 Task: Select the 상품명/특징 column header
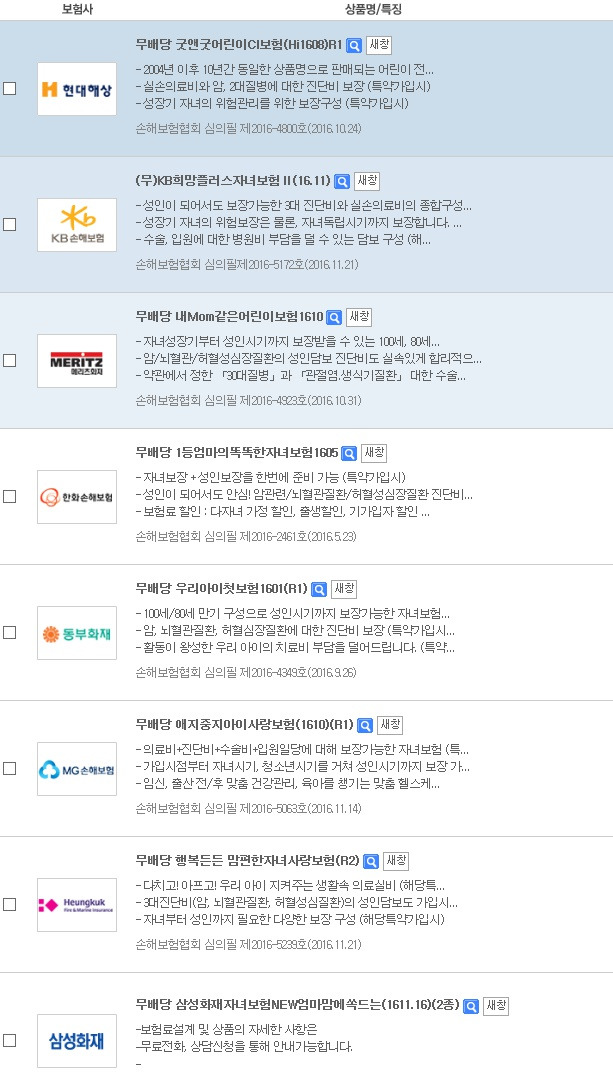(x=373, y=10)
